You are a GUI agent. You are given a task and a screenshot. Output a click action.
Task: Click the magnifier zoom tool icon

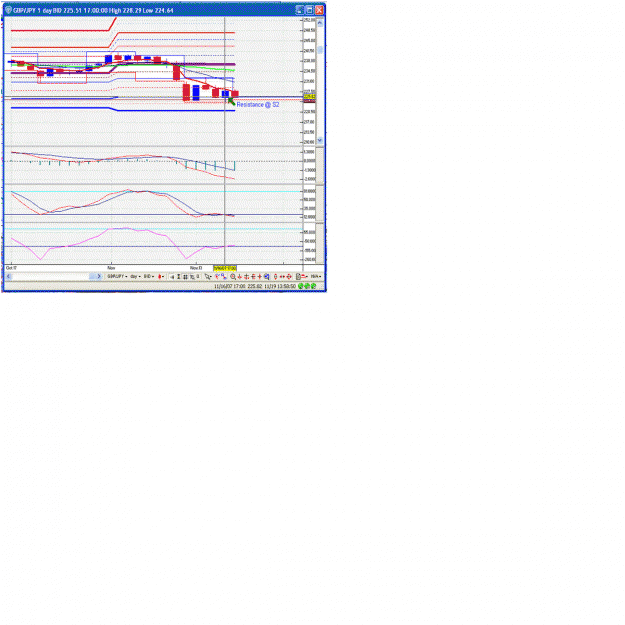(233, 277)
